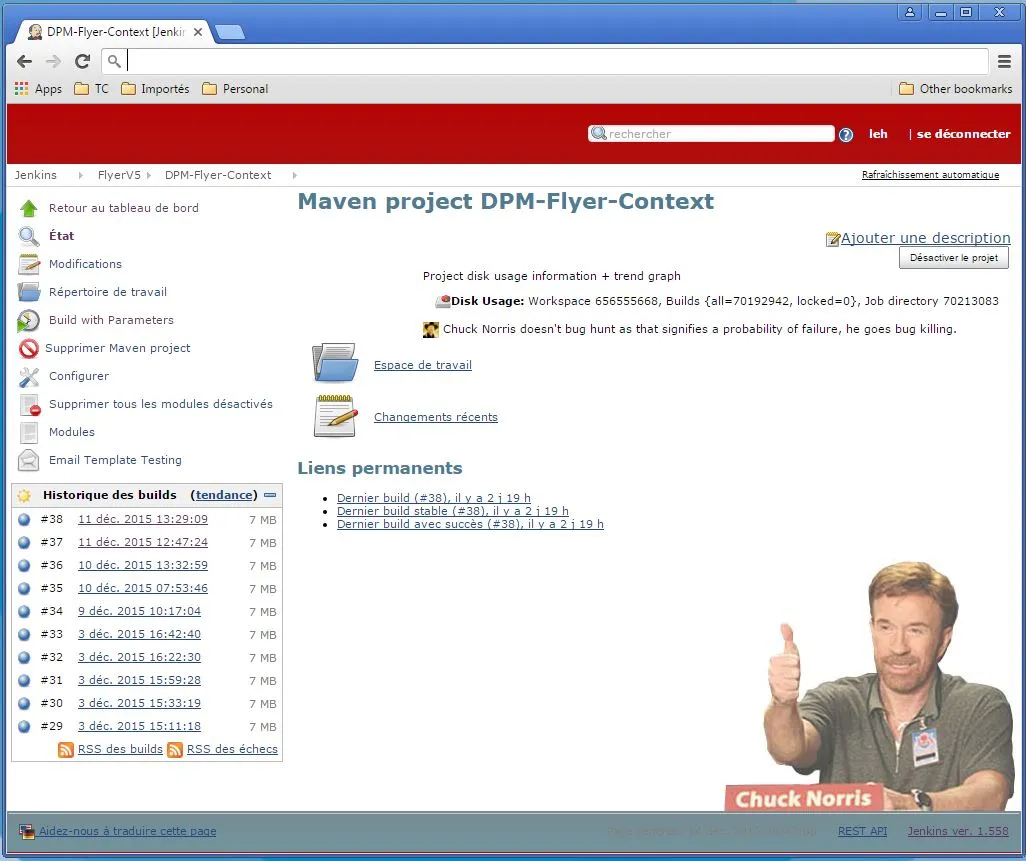Open the Importés bookmarks folder
This screenshot has width=1026, height=861.
pyautogui.click(x=155, y=89)
